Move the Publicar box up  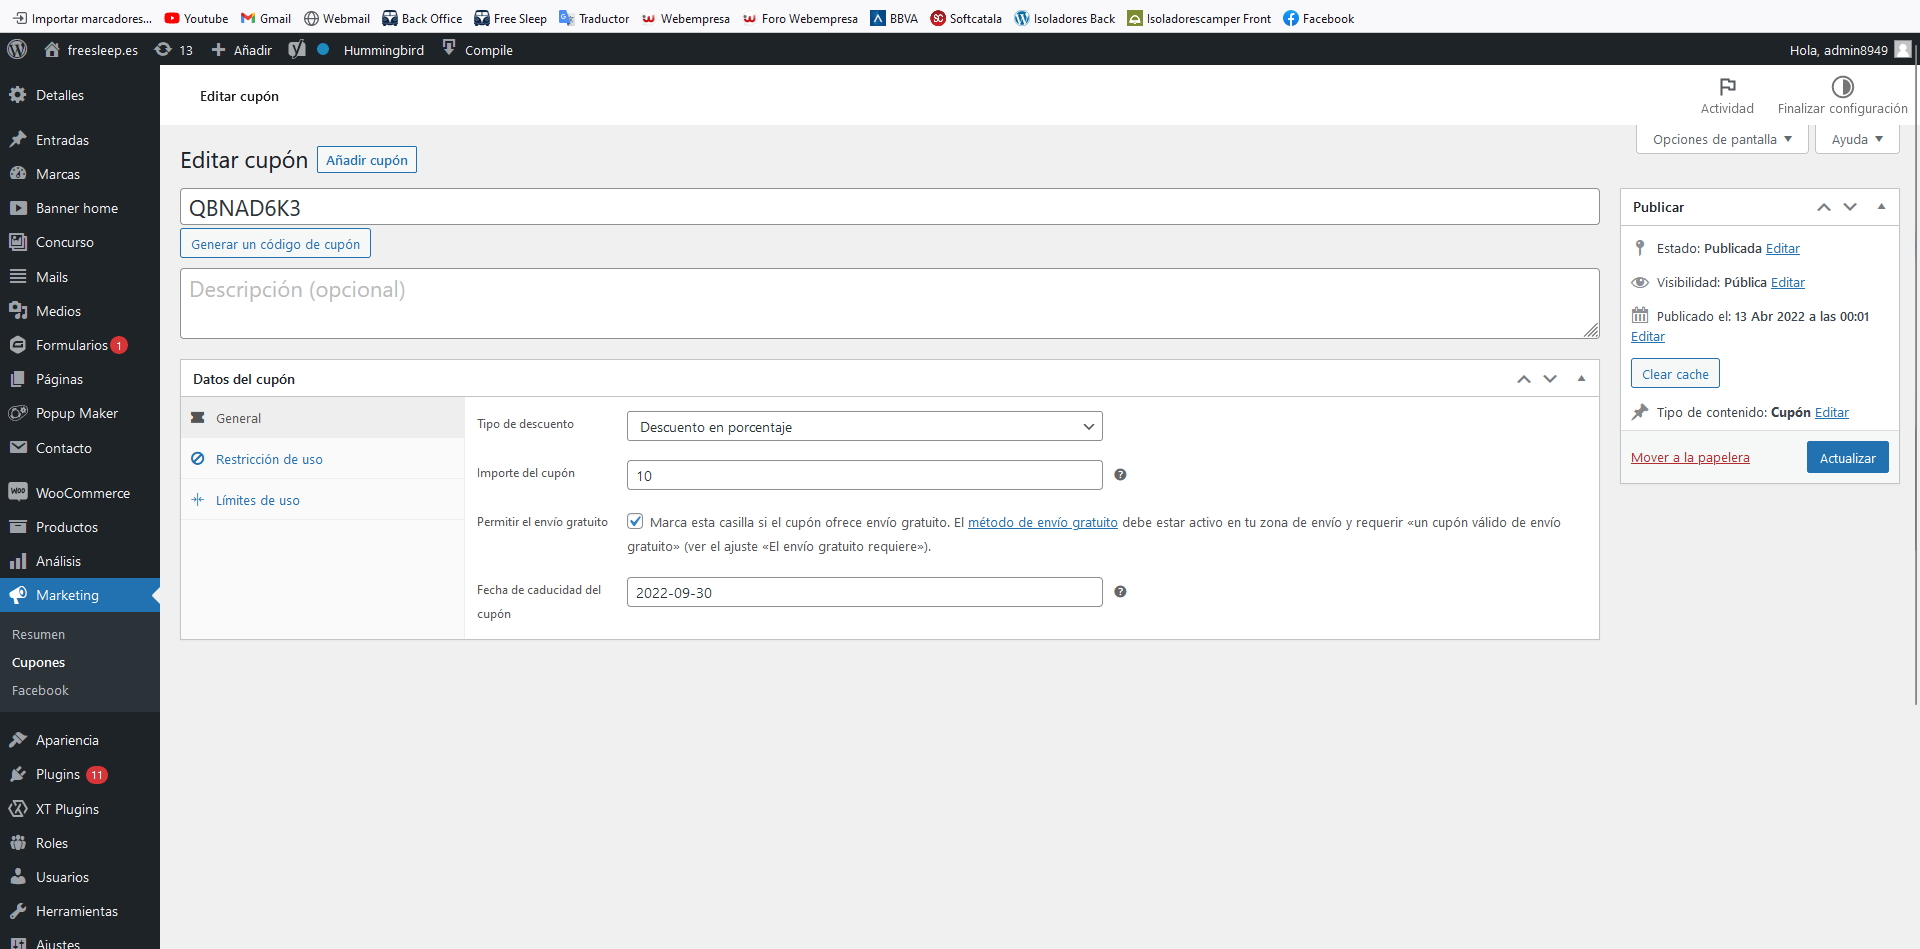pyautogui.click(x=1823, y=207)
